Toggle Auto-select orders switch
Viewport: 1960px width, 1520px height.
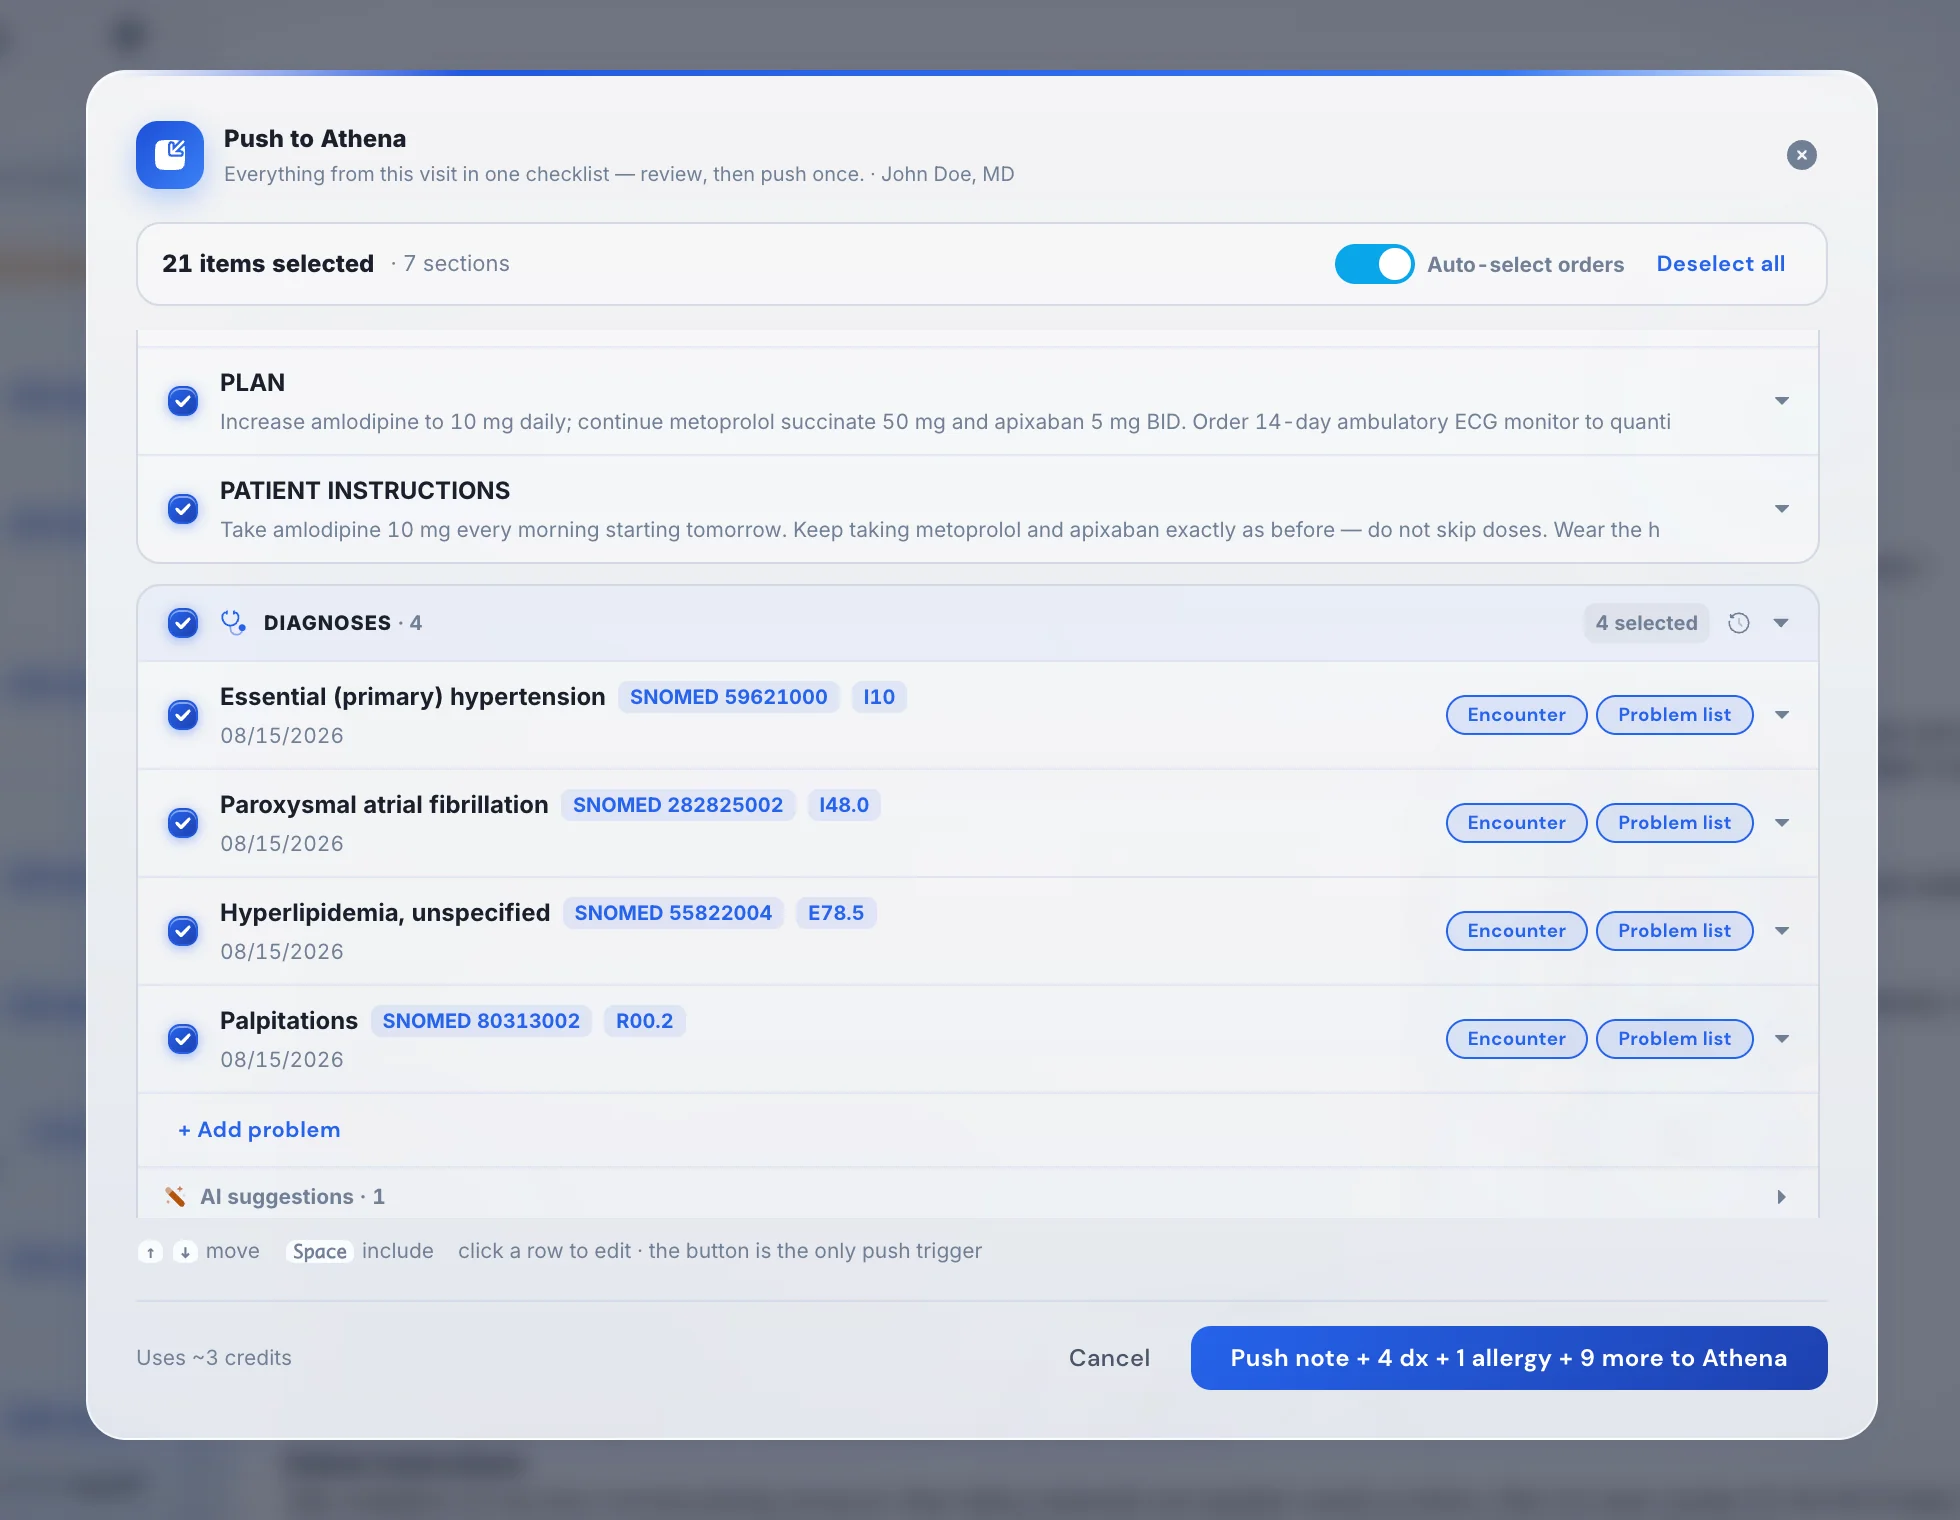click(x=1374, y=264)
